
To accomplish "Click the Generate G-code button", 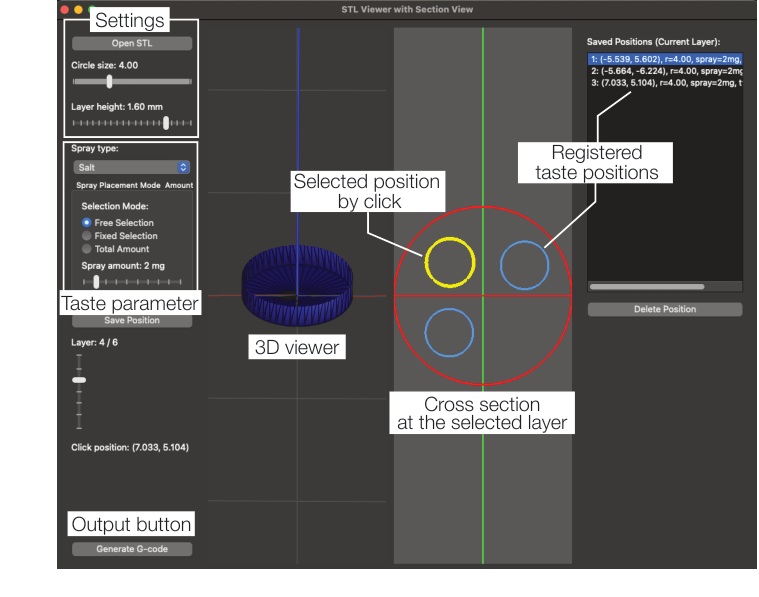I will 132,549.
